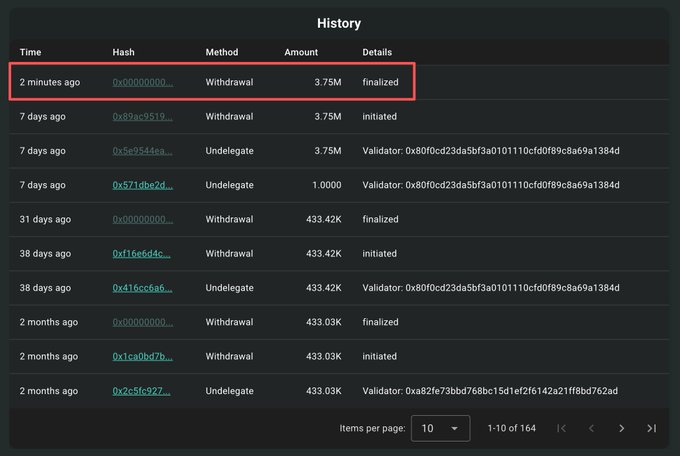Image resolution: width=680 pixels, height=456 pixels.
Task: Go to the previous history page
Action: (x=591, y=428)
